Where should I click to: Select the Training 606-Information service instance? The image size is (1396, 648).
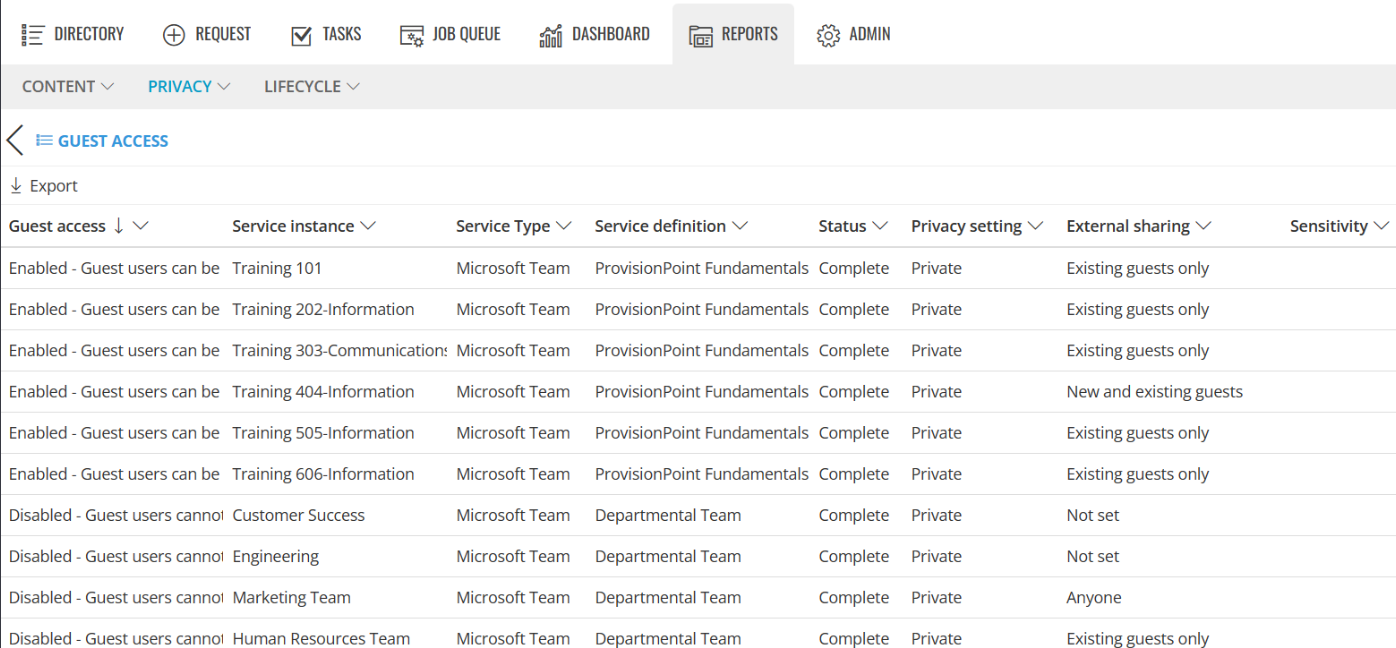323,473
